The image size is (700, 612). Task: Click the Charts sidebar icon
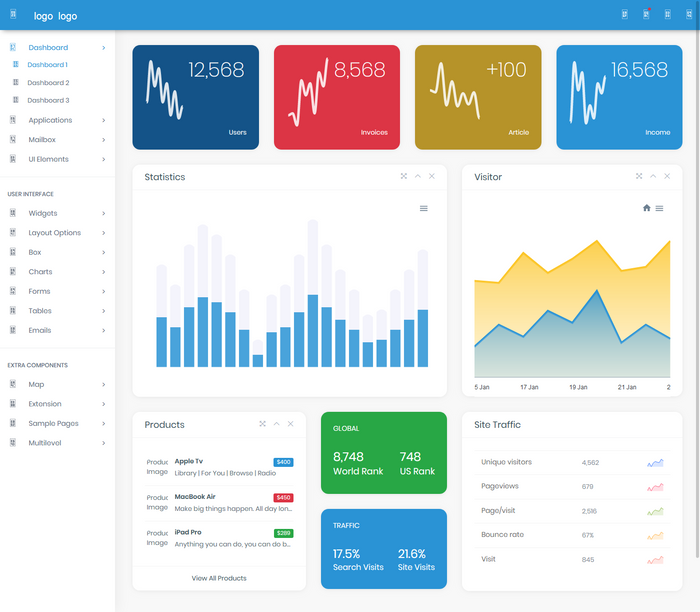click(13, 271)
